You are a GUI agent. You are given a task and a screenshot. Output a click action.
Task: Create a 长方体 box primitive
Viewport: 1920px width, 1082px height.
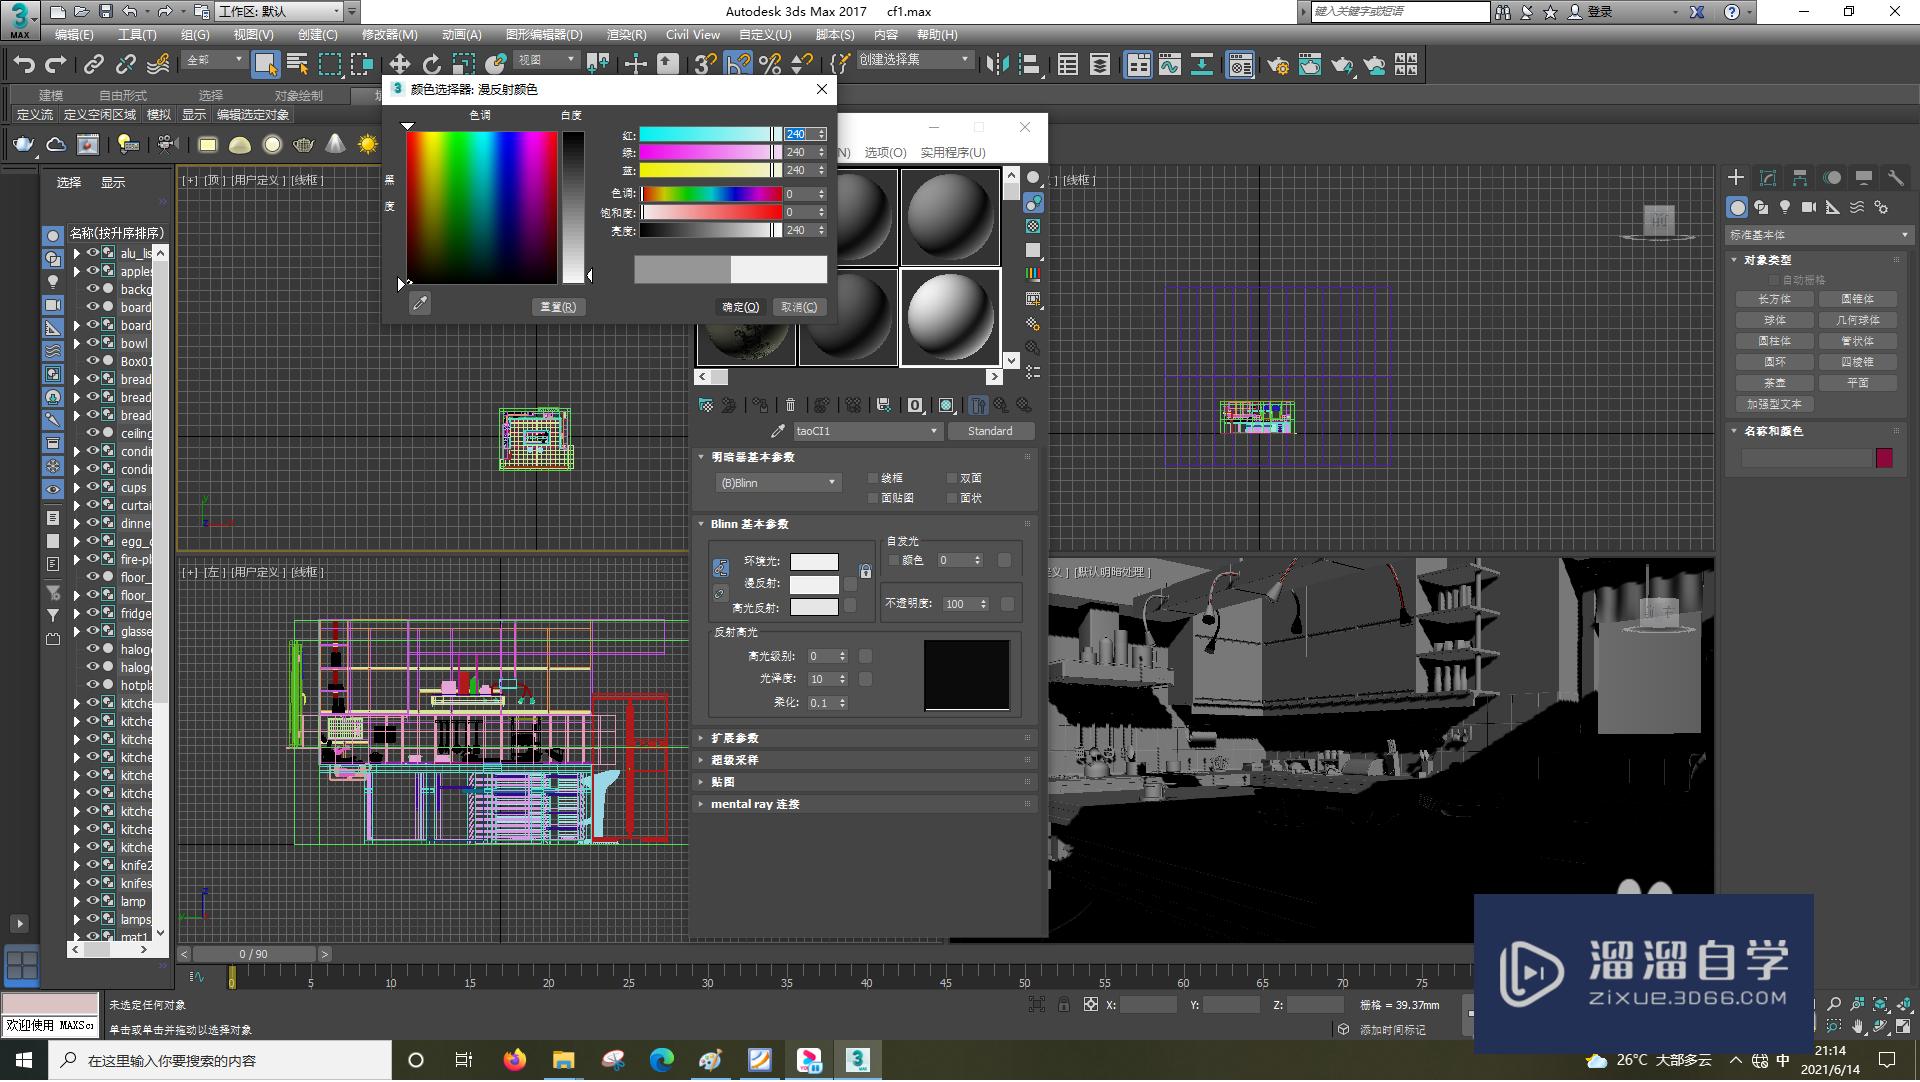point(1775,299)
